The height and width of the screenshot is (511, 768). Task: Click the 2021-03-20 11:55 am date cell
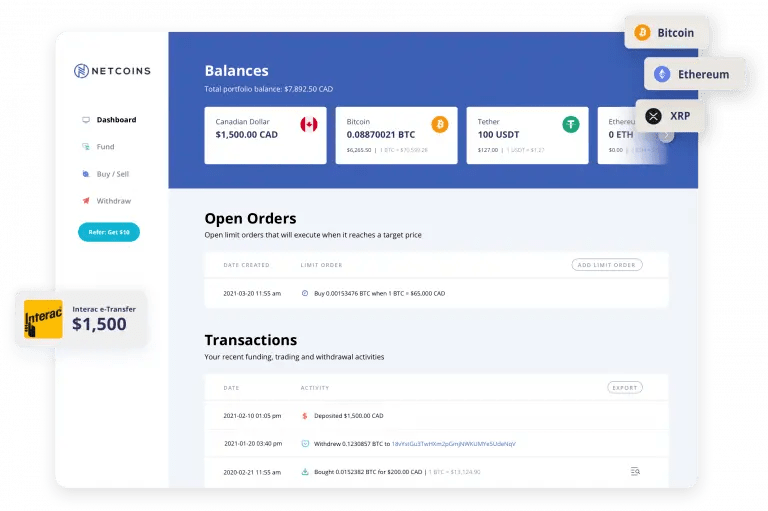(x=252, y=293)
